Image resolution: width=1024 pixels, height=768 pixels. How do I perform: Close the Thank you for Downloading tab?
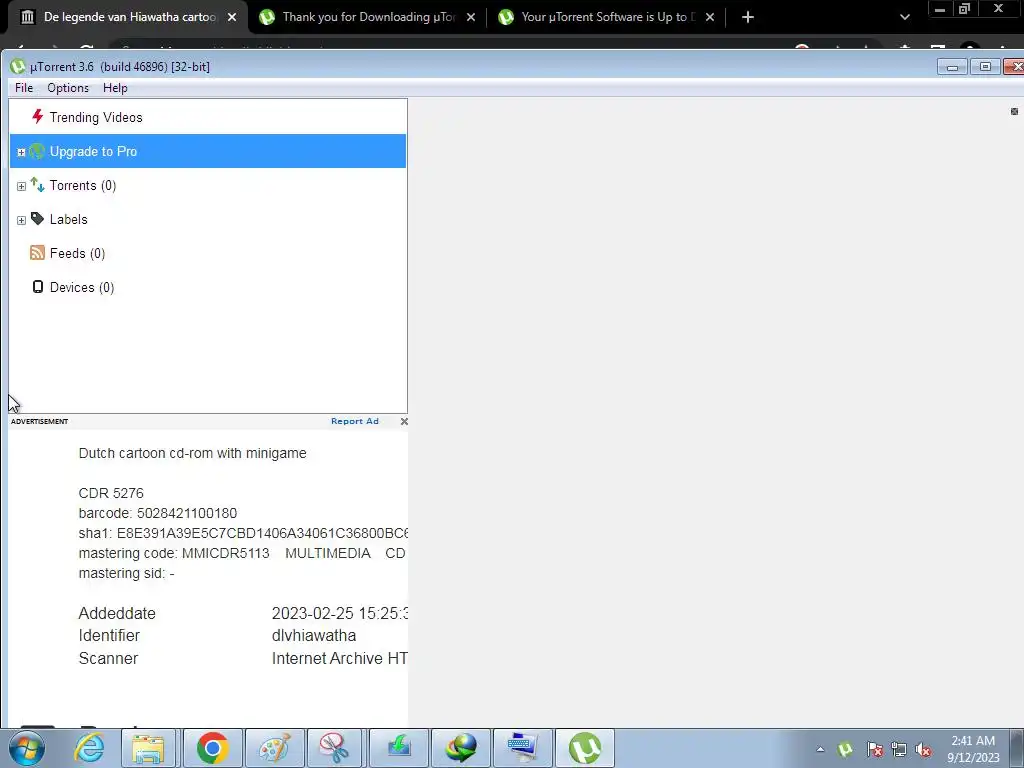click(x=471, y=17)
